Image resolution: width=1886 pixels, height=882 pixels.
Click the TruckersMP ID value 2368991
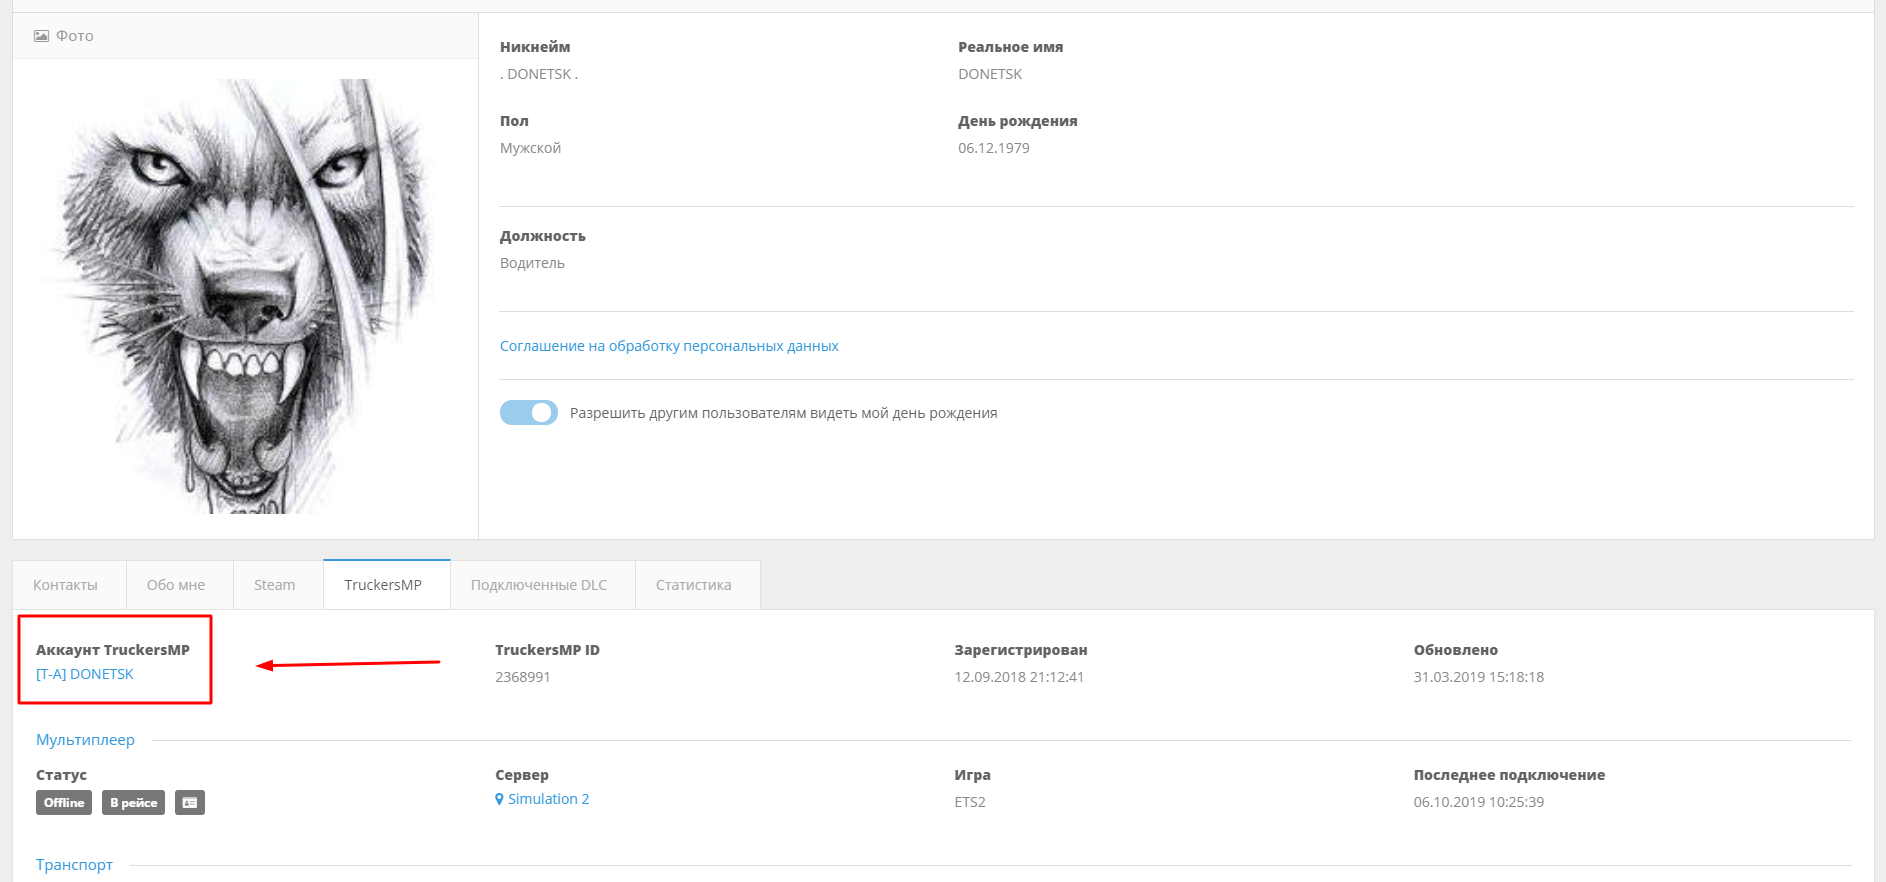click(x=523, y=677)
